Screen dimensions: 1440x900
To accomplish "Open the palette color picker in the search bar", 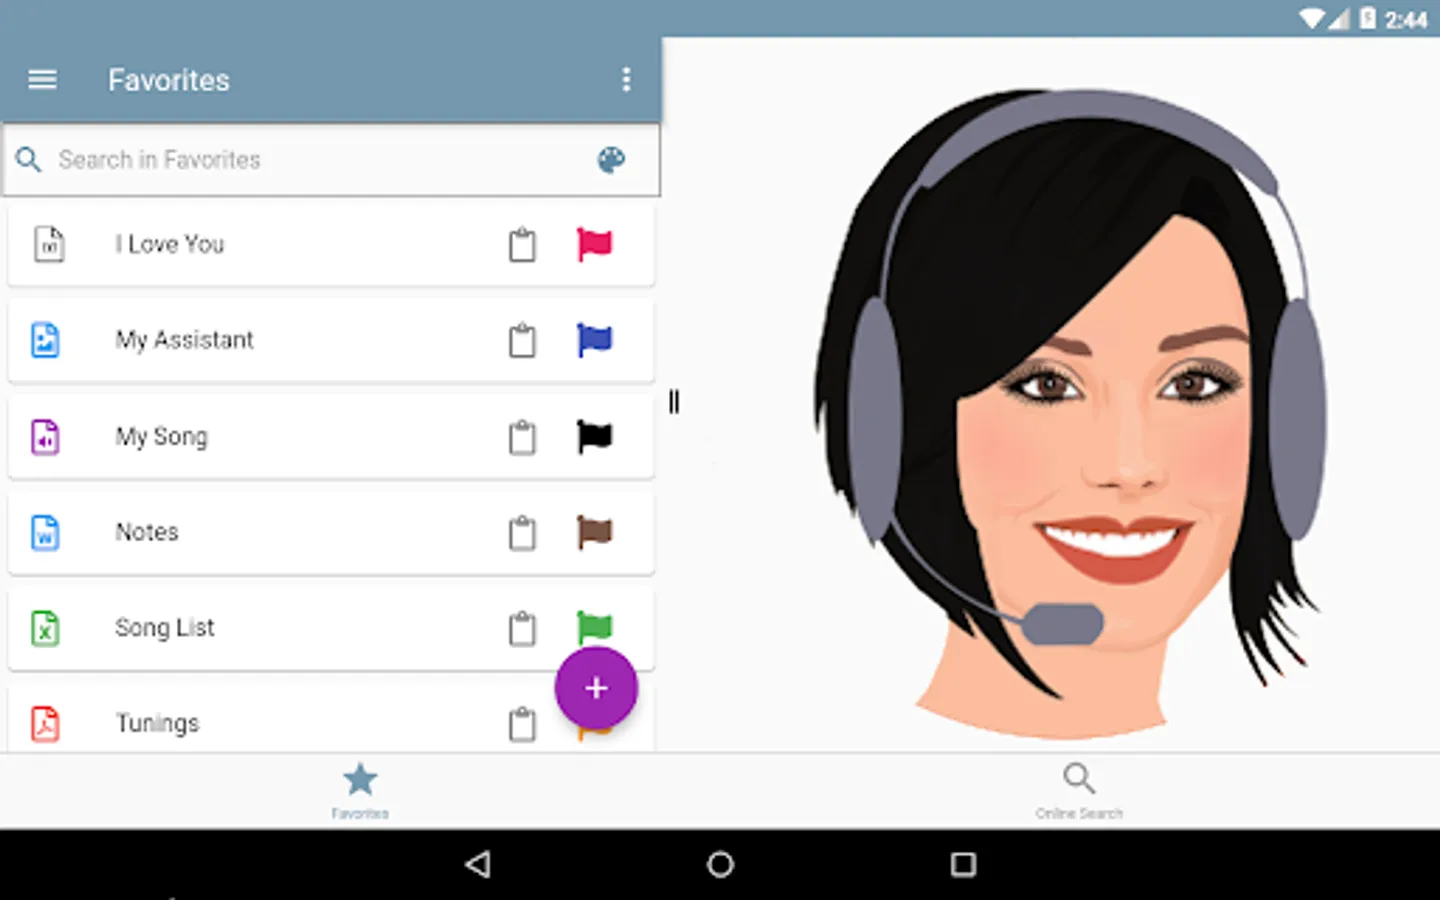I will [x=610, y=159].
